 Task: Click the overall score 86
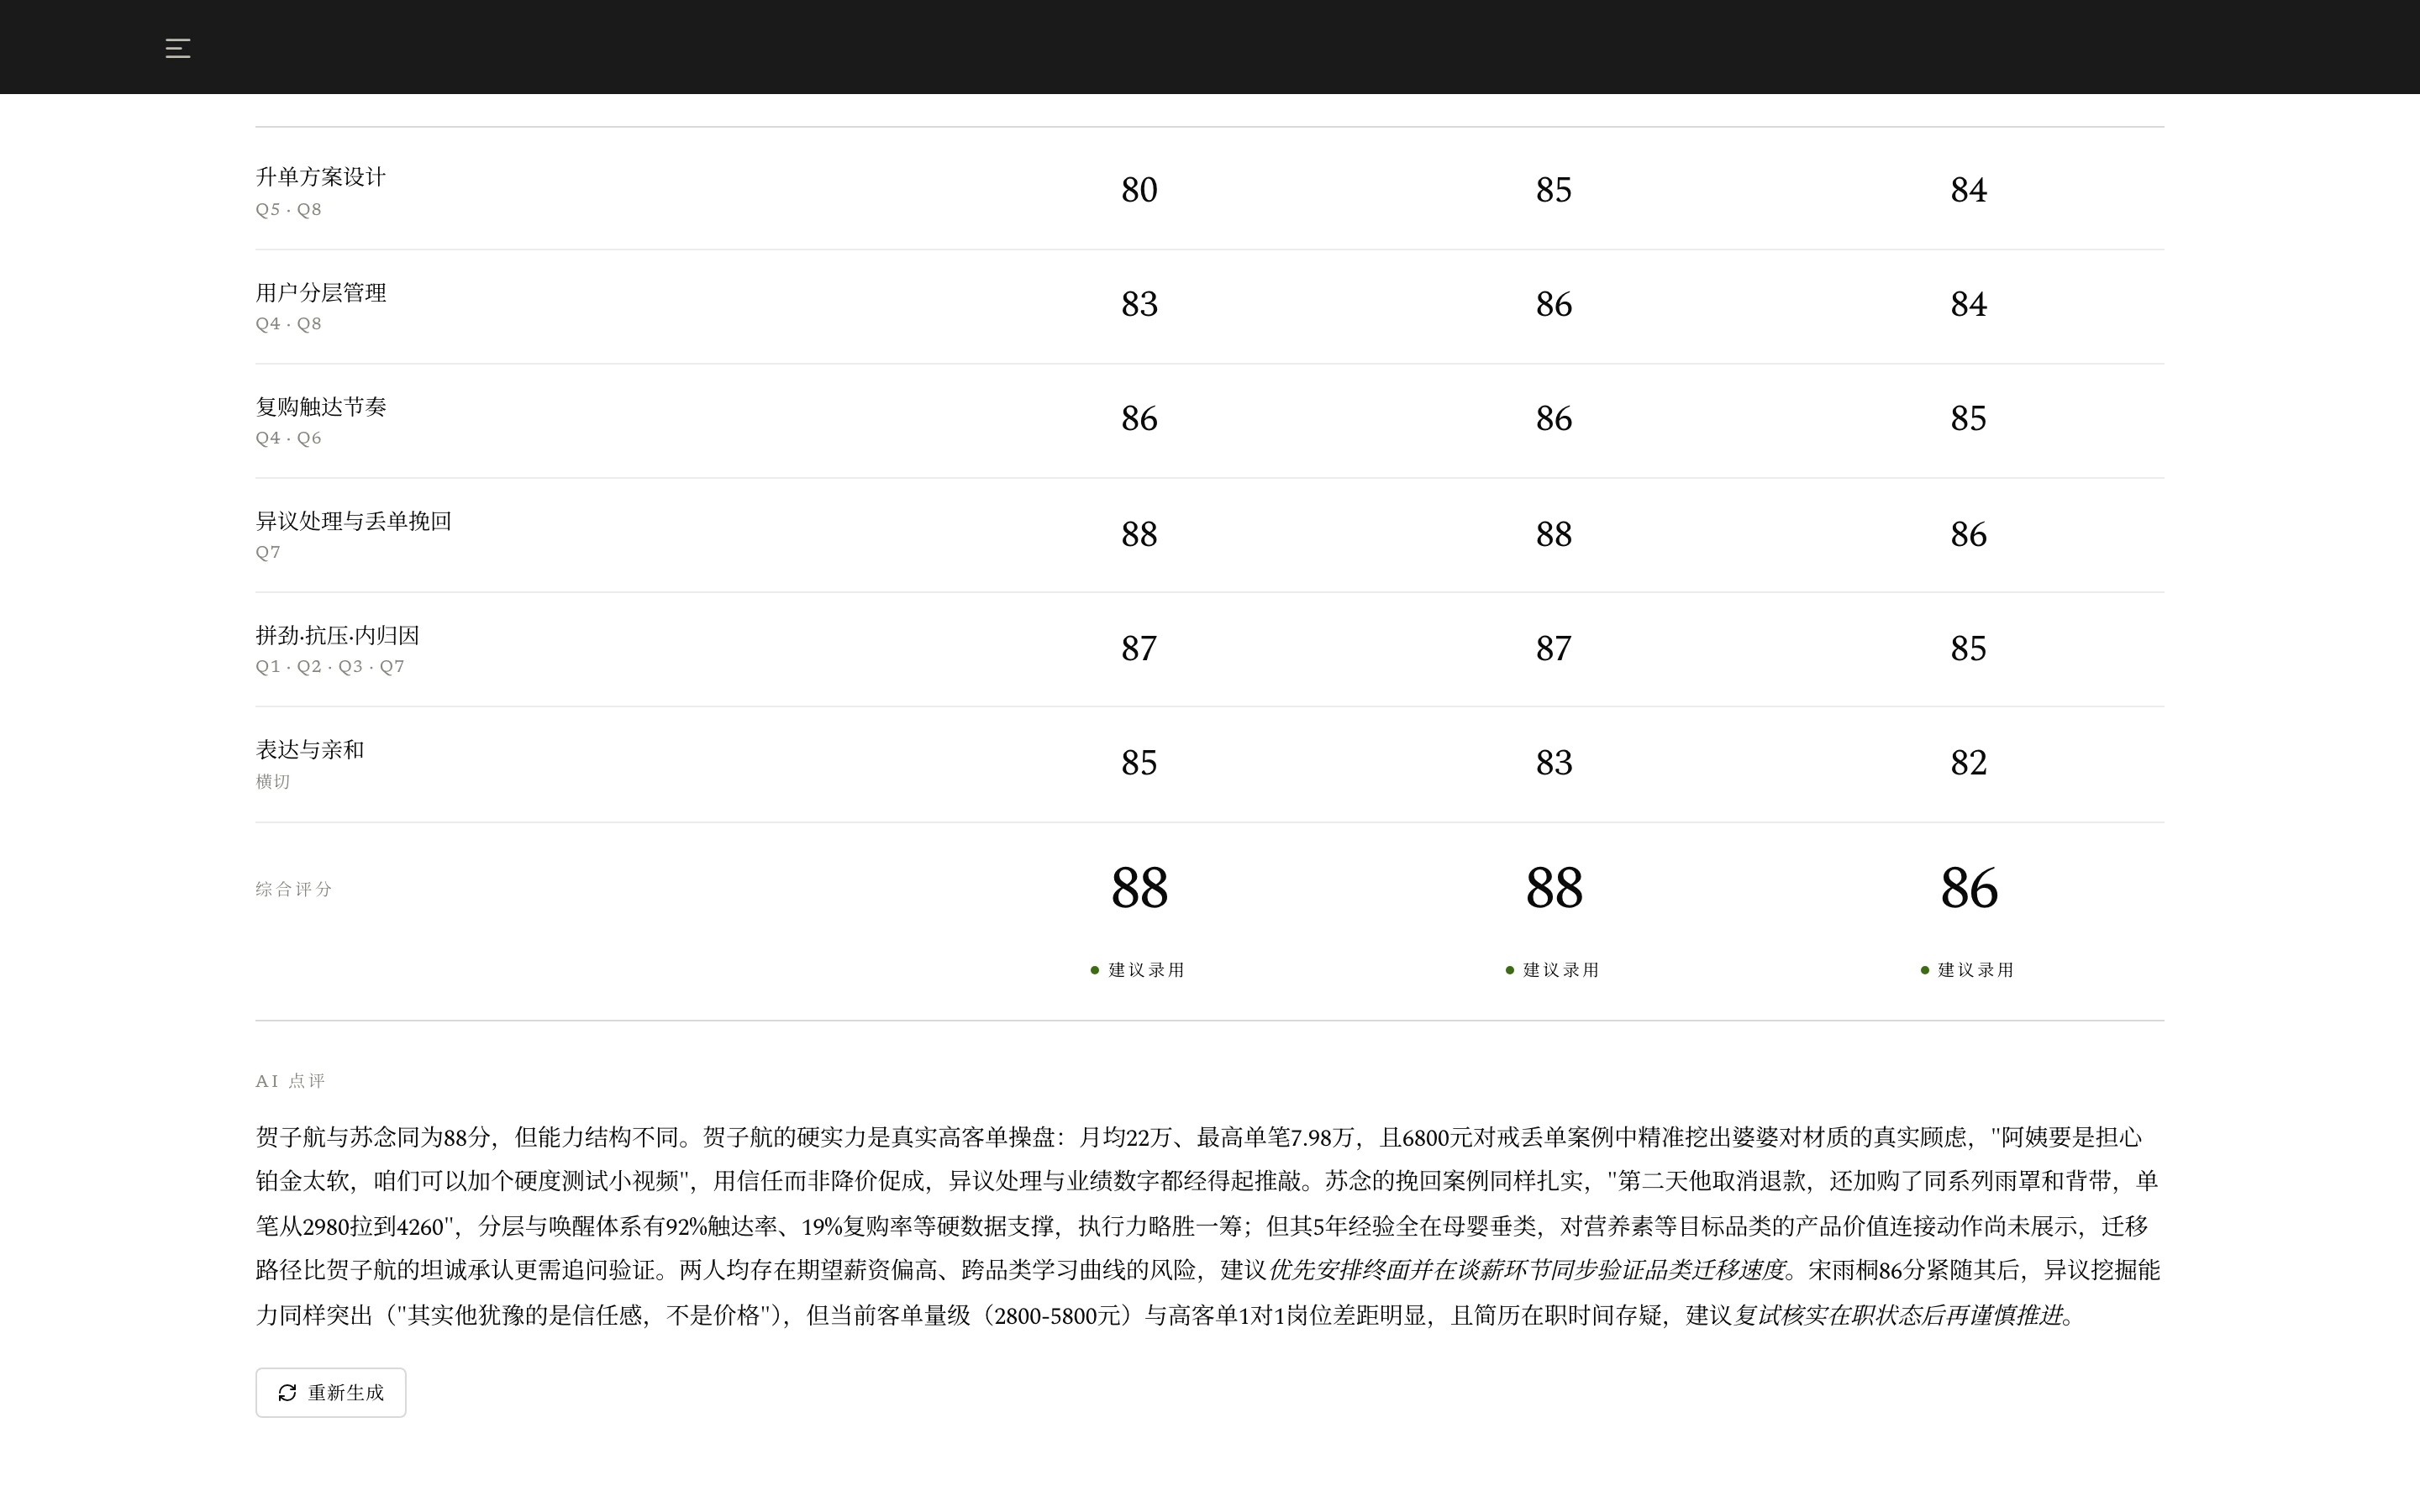pyautogui.click(x=1968, y=888)
